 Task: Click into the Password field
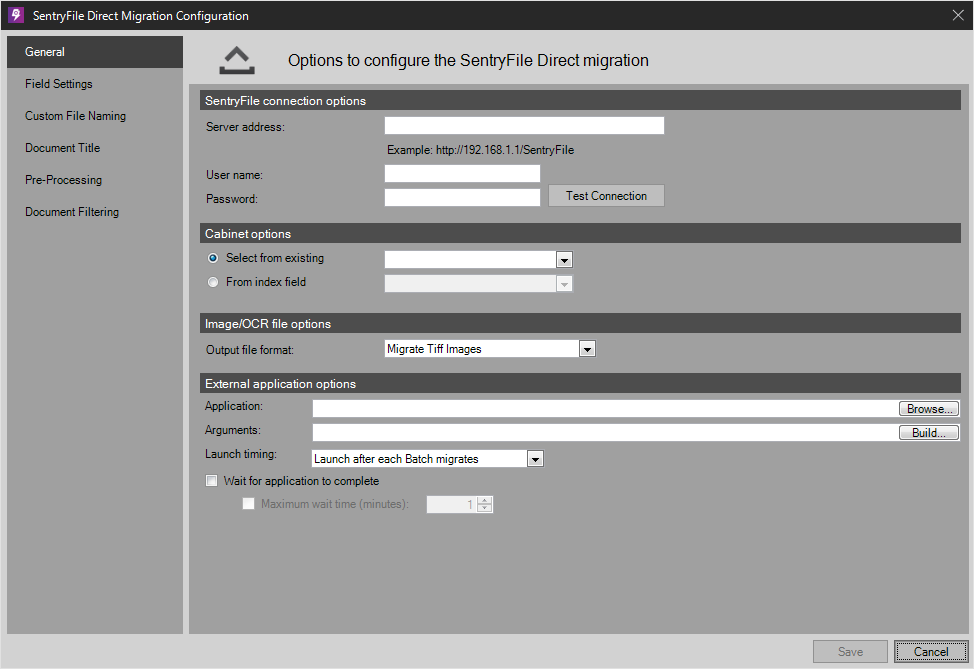tap(462, 198)
